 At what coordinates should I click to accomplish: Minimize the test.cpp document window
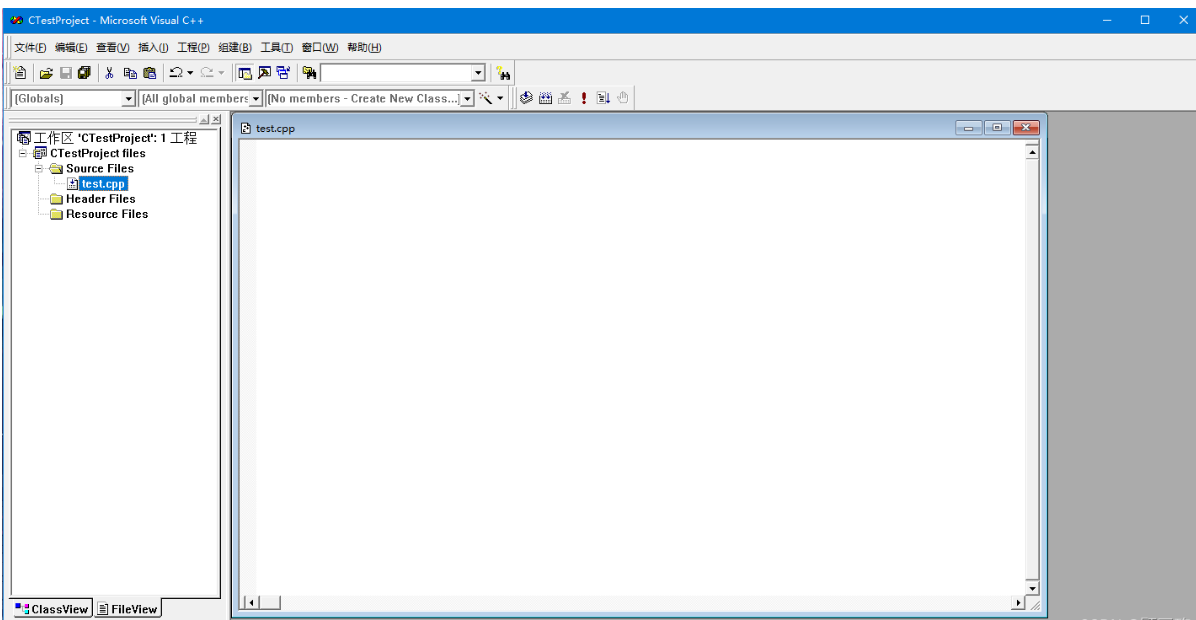click(x=969, y=128)
